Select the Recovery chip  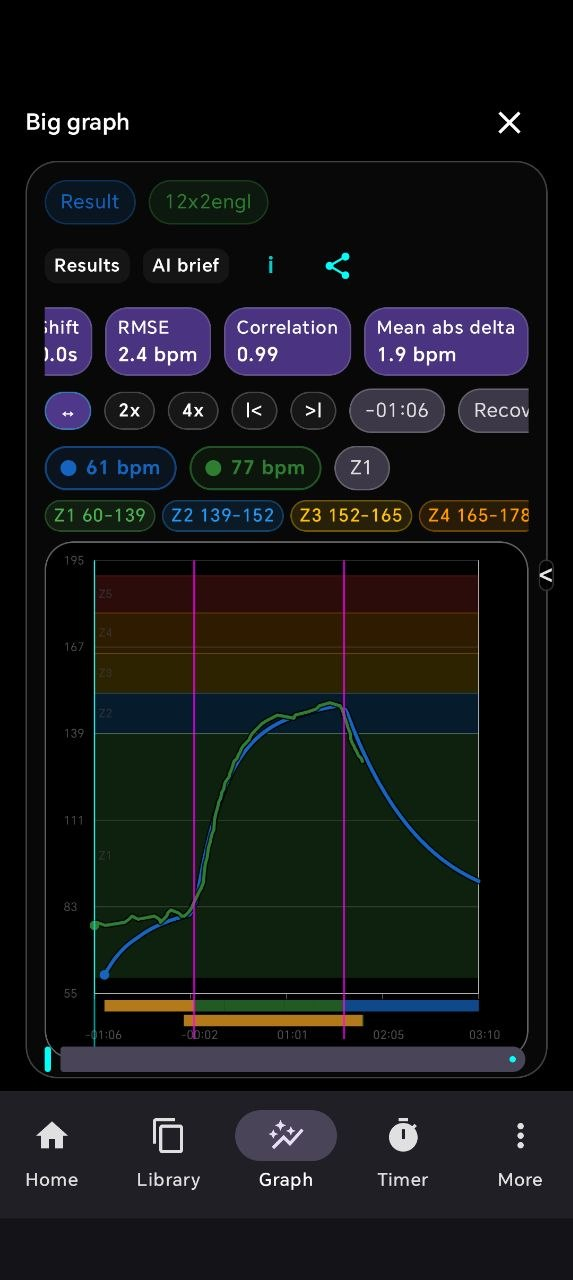click(493, 411)
